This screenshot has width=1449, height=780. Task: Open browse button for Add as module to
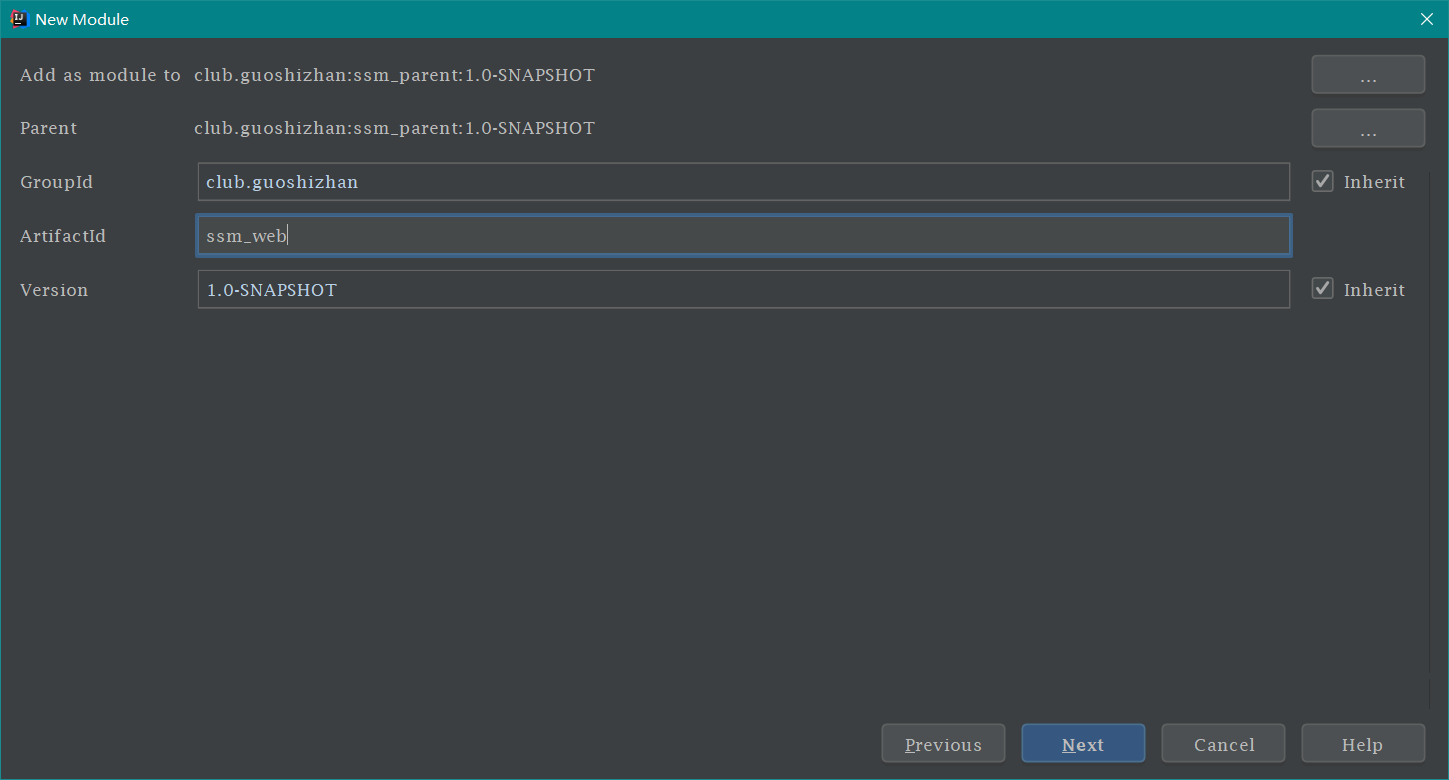(x=1368, y=75)
